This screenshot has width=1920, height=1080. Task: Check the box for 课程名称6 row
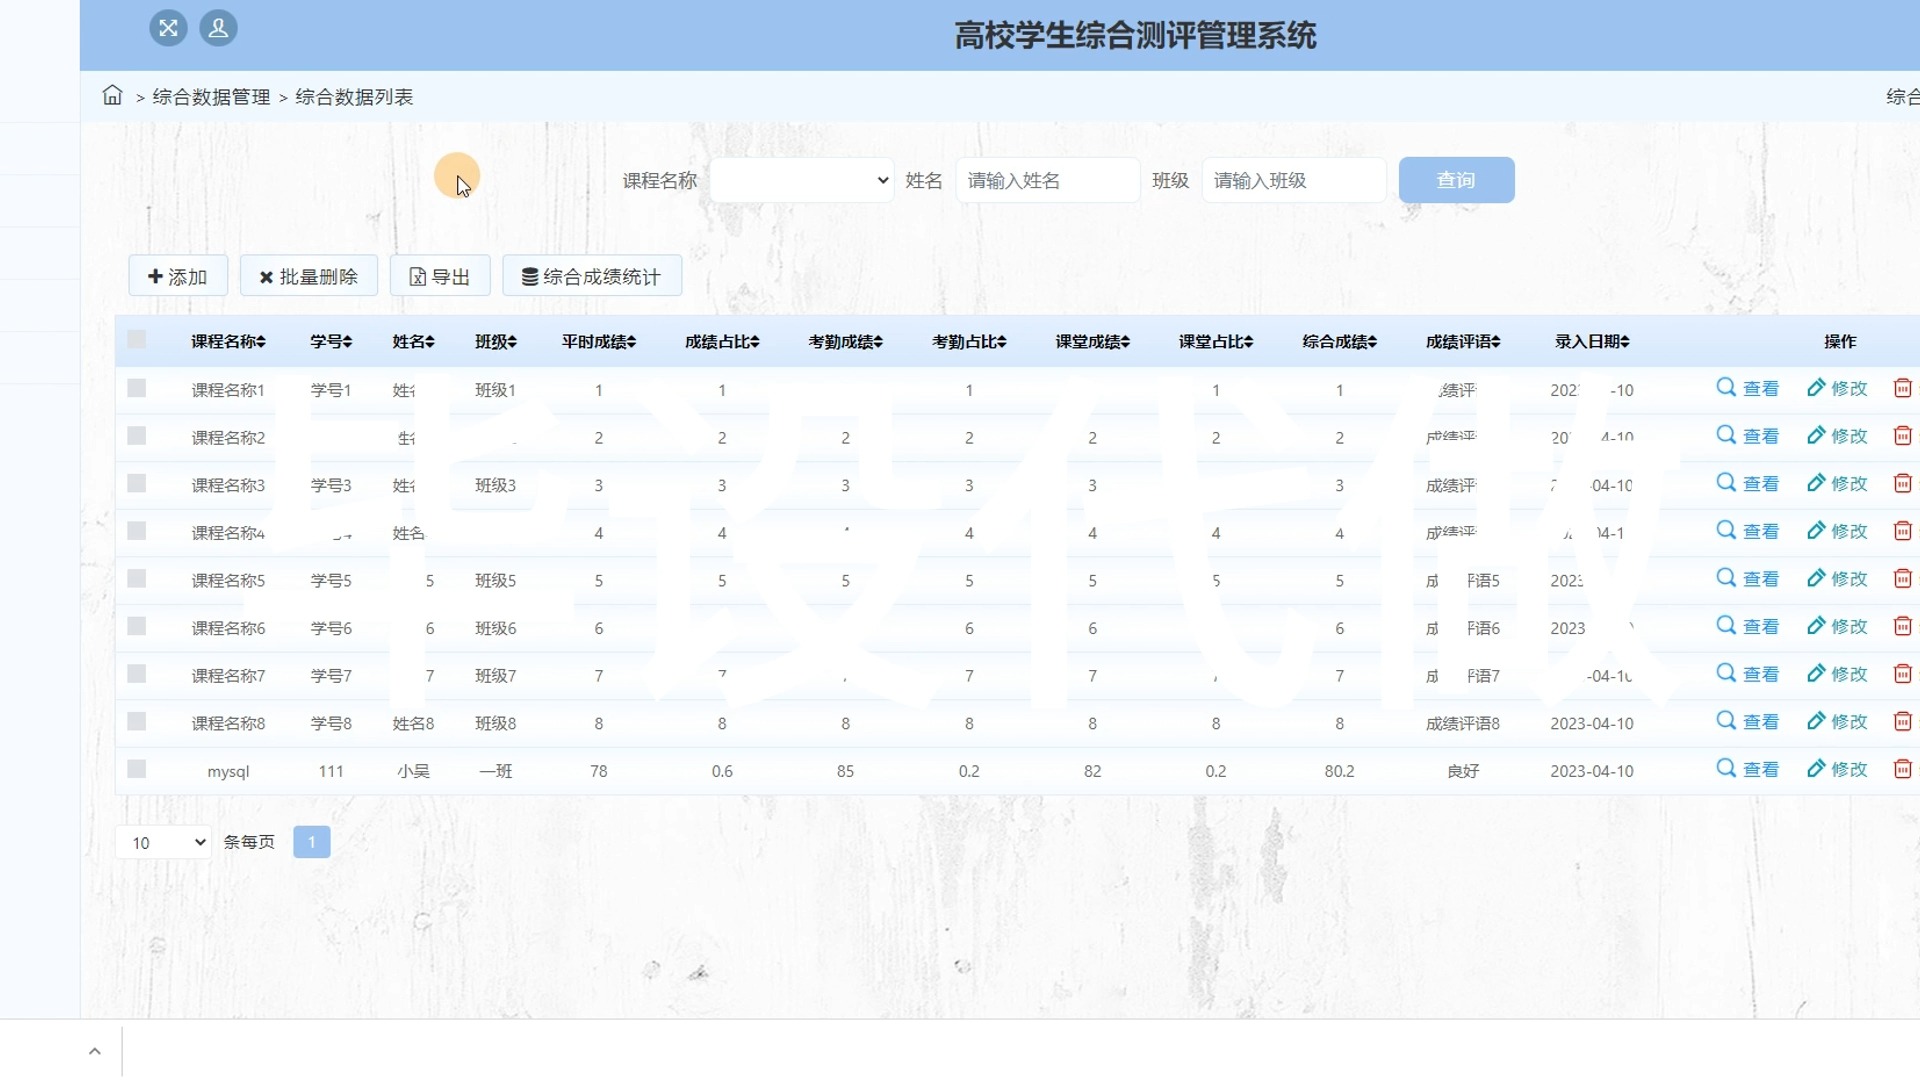[137, 626]
